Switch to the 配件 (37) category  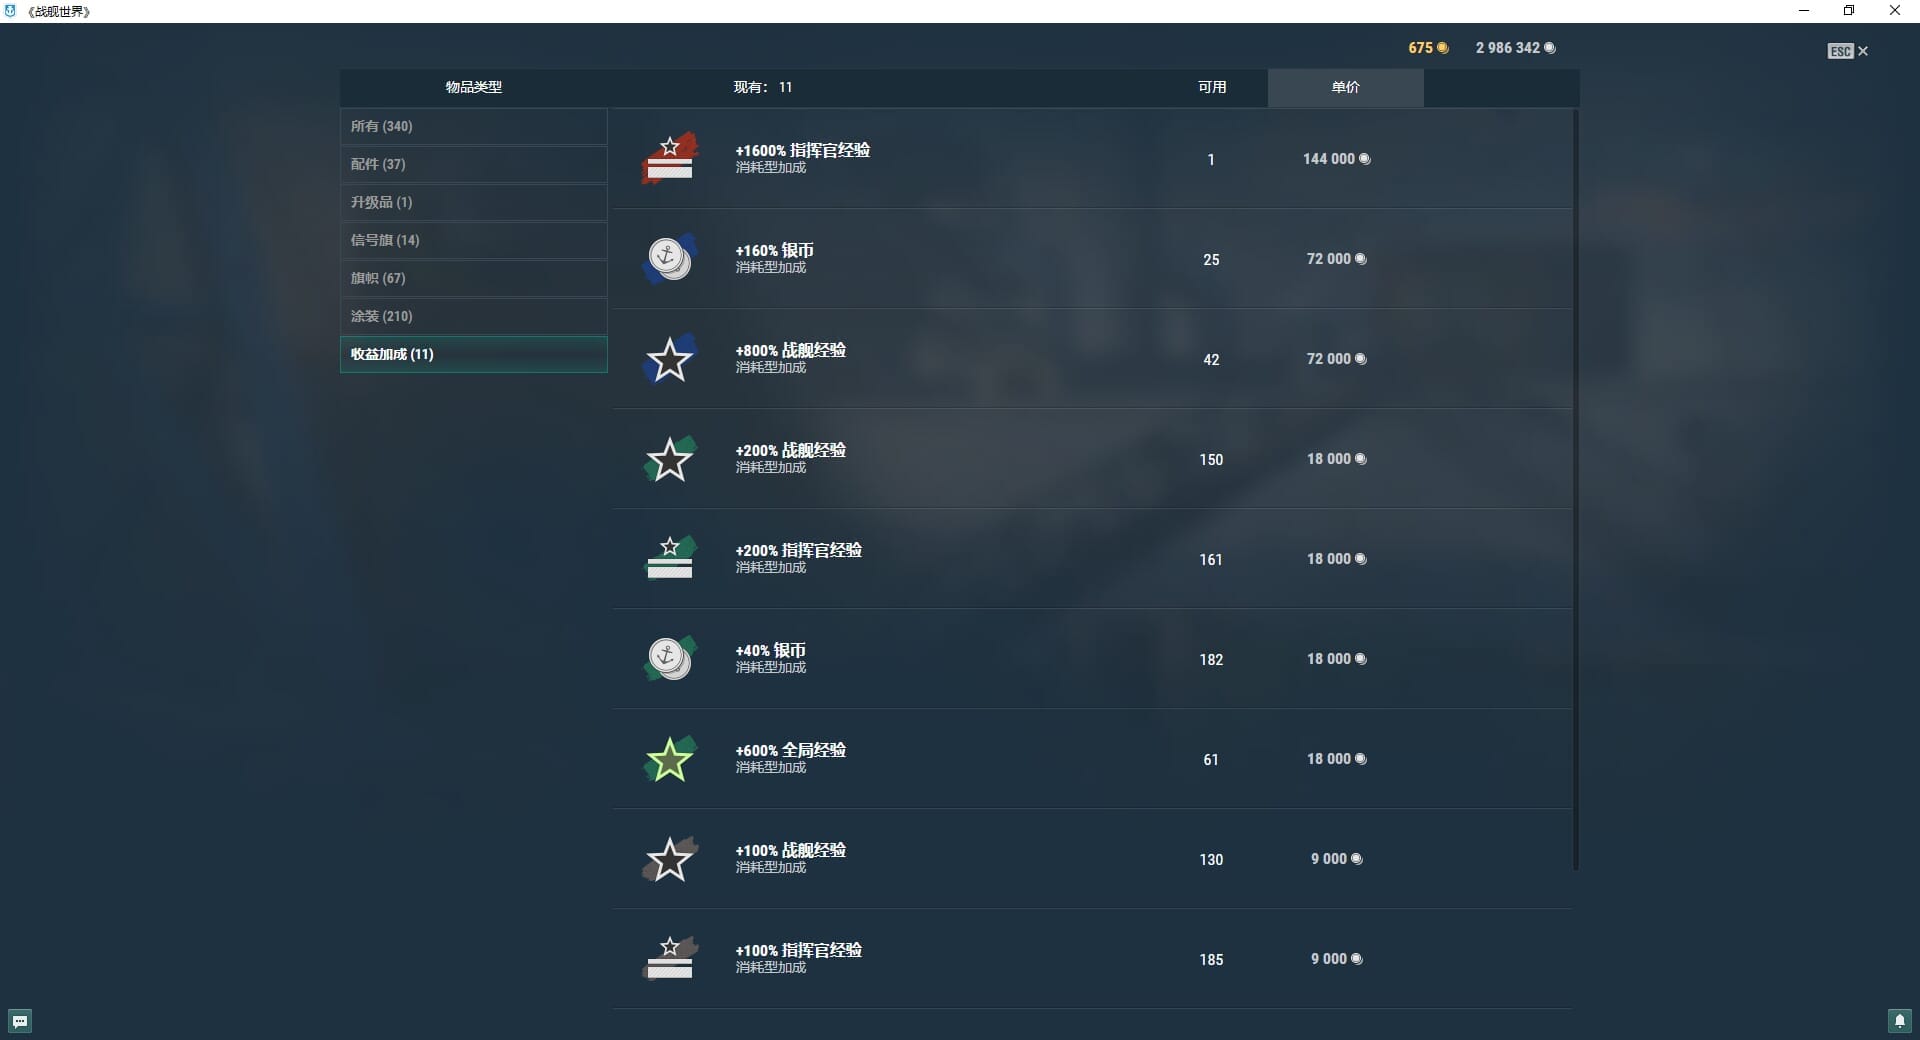coord(473,164)
